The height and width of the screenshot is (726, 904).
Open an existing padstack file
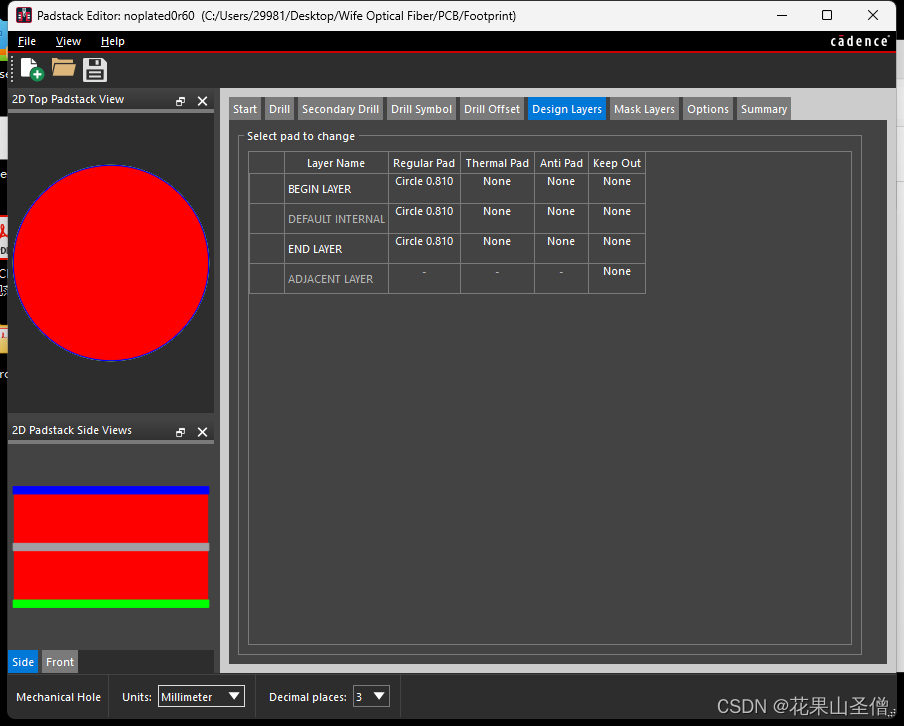[62, 69]
